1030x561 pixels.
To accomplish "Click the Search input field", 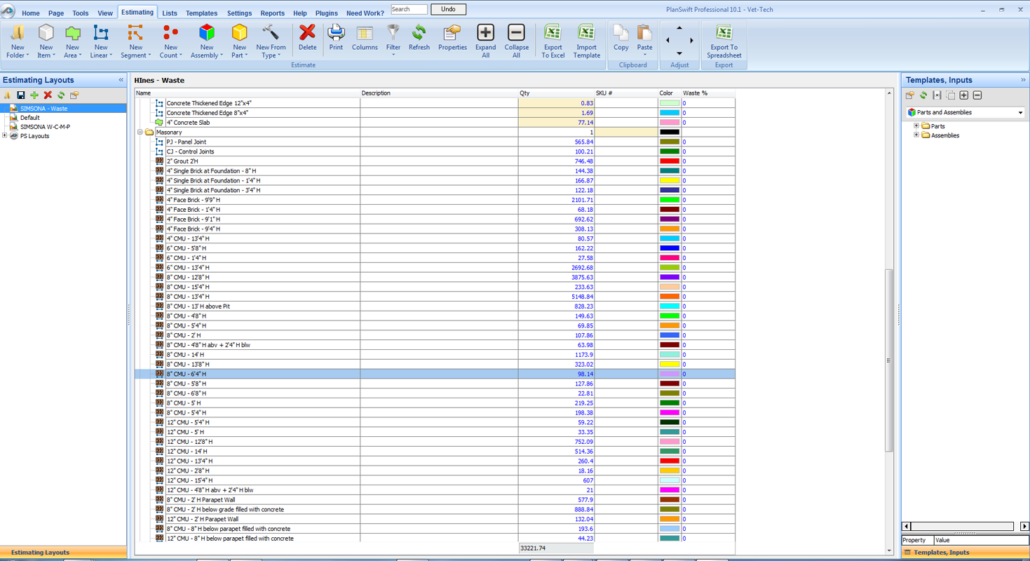I will click(411, 9).
